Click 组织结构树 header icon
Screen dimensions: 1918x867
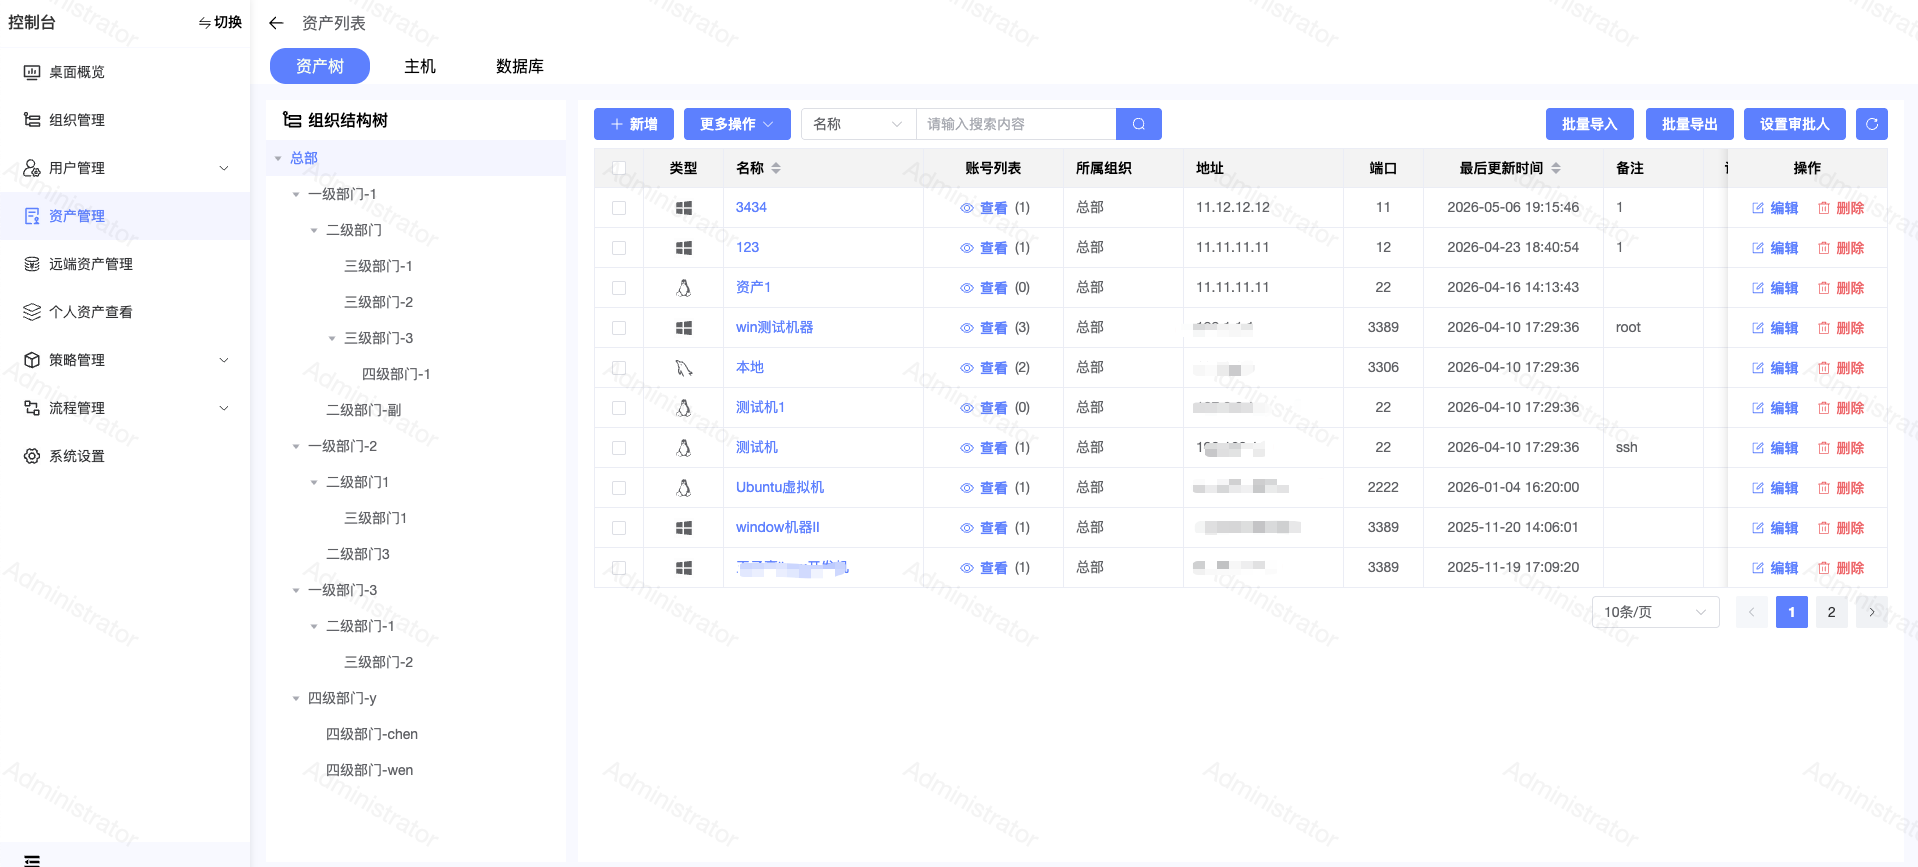pos(292,120)
